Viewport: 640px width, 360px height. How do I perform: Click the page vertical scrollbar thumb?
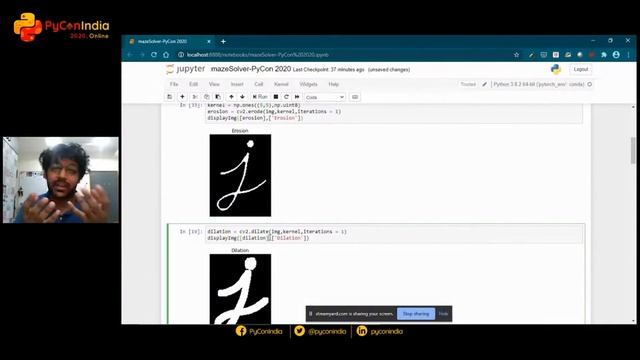click(x=633, y=150)
